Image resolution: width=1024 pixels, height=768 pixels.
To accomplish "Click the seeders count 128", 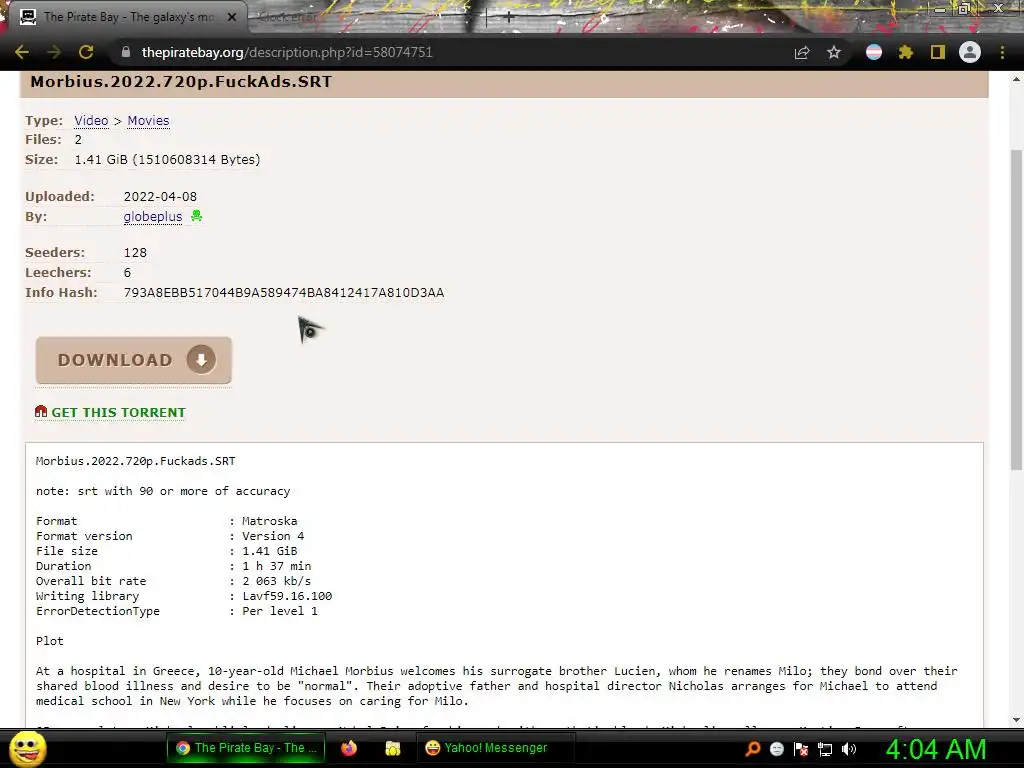I will (135, 253).
